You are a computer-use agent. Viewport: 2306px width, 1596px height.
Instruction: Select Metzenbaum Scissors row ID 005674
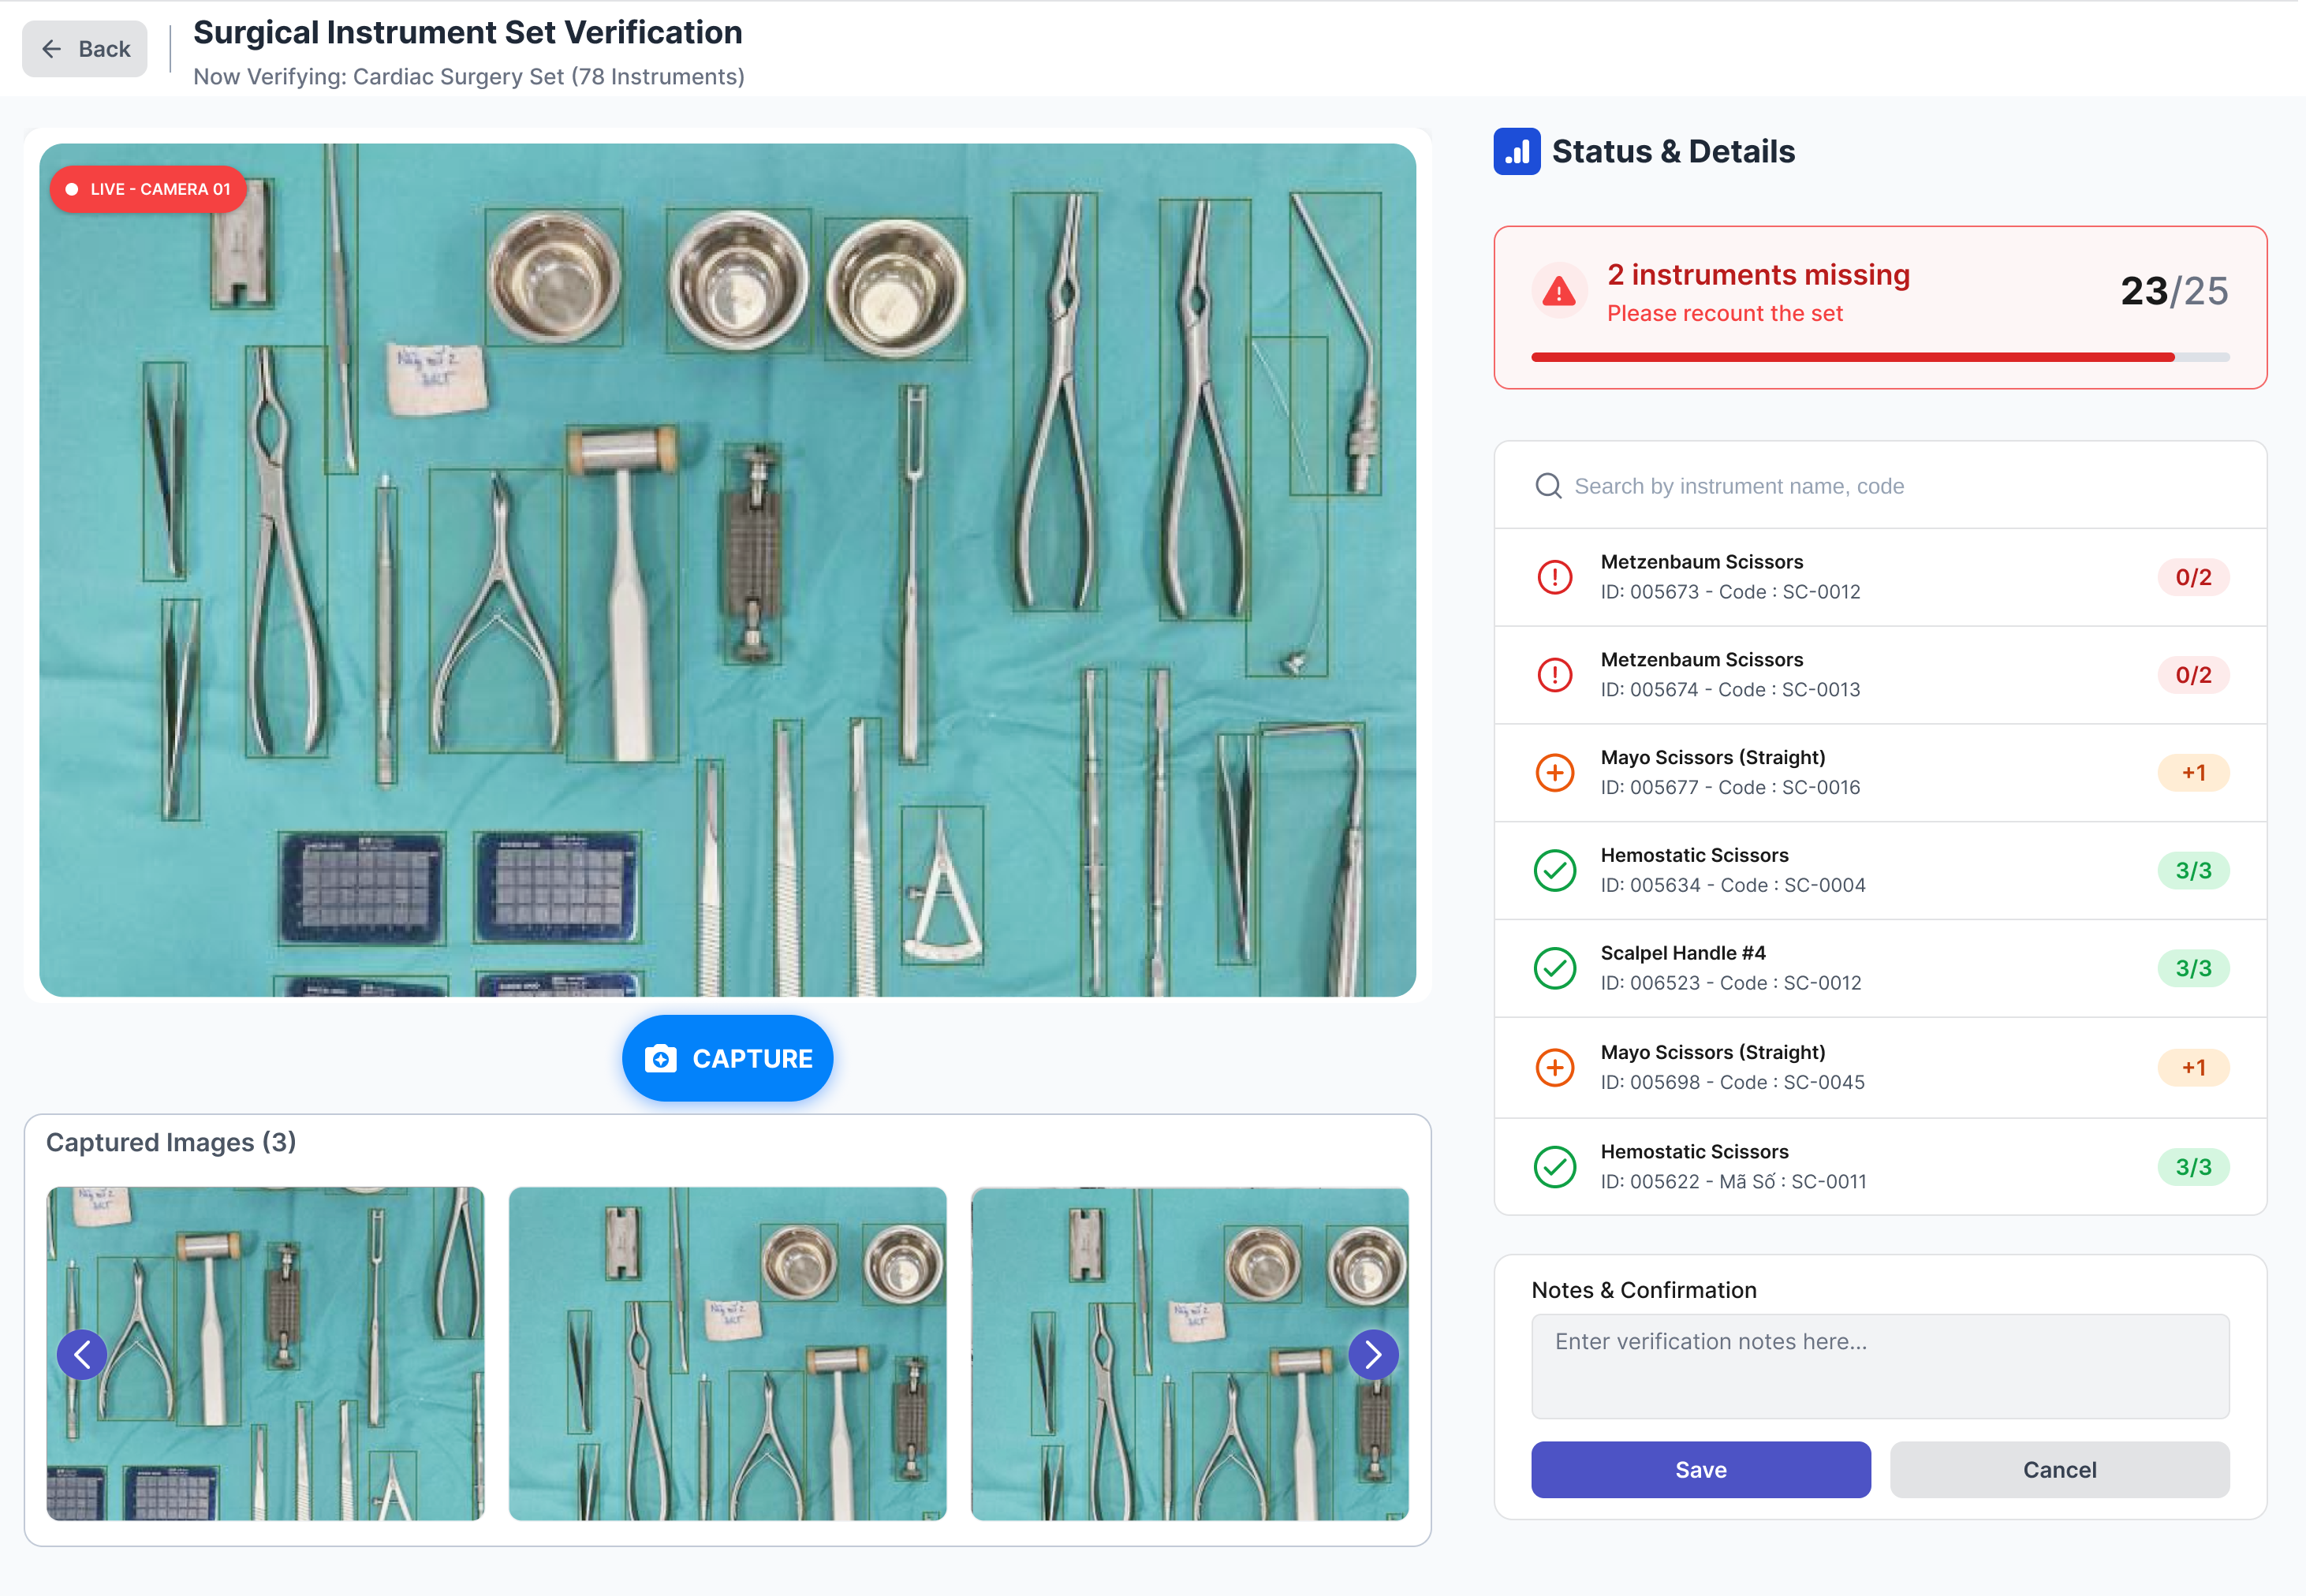click(1880, 675)
